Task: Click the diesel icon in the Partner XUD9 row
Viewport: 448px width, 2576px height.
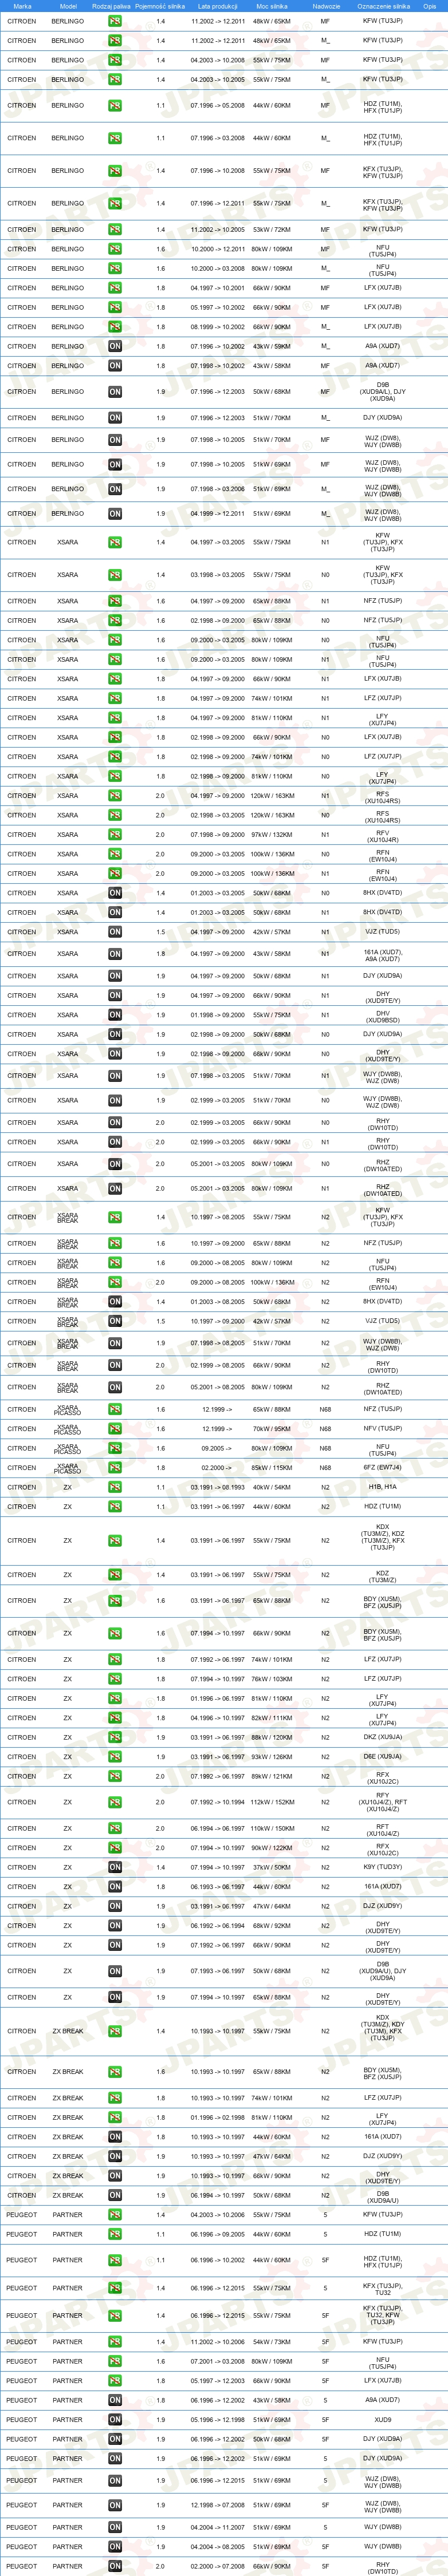Action: point(115,2420)
